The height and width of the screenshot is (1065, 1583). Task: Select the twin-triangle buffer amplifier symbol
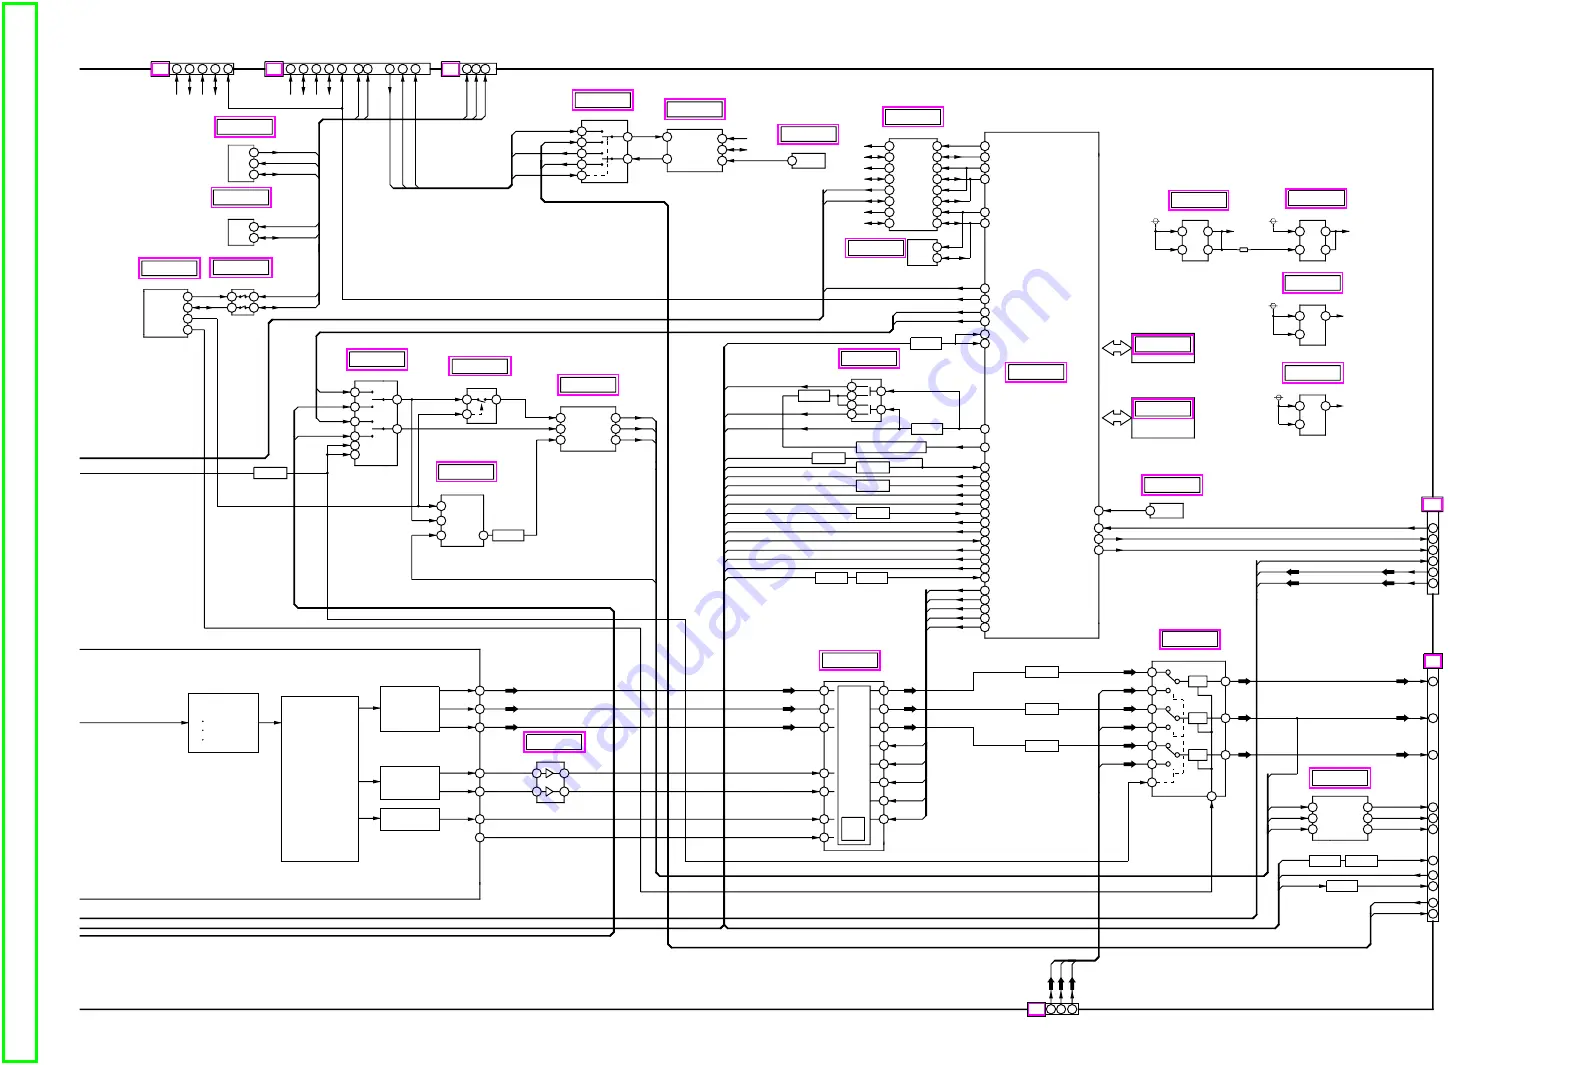pyautogui.click(x=550, y=783)
